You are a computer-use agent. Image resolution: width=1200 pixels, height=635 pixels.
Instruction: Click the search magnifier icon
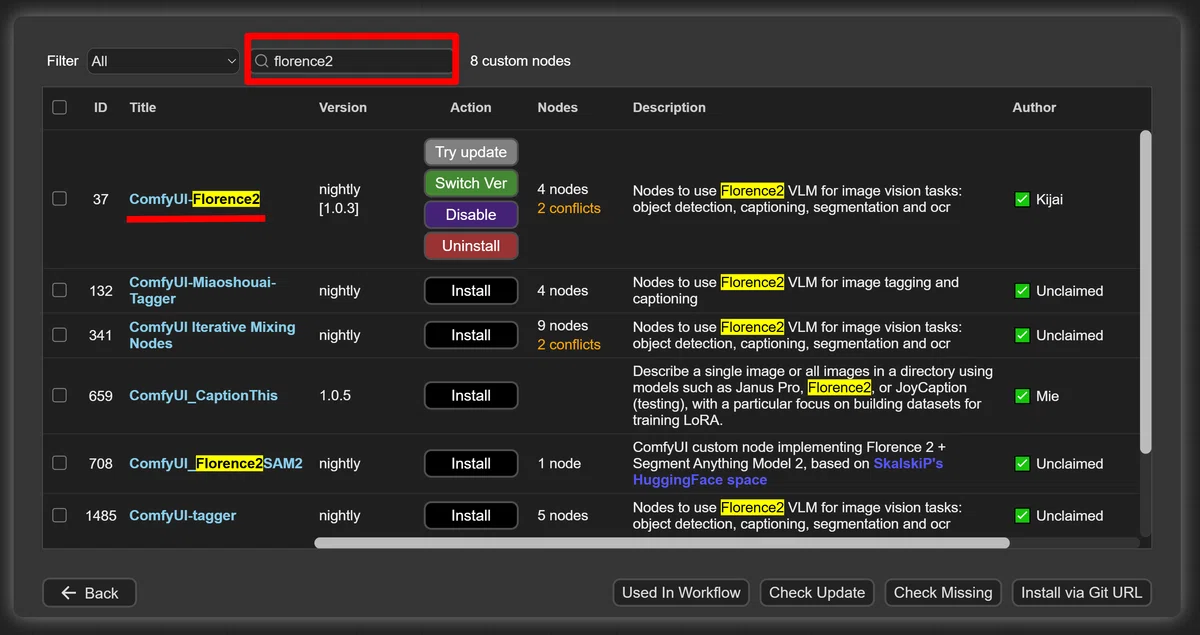pyautogui.click(x=262, y=61)
